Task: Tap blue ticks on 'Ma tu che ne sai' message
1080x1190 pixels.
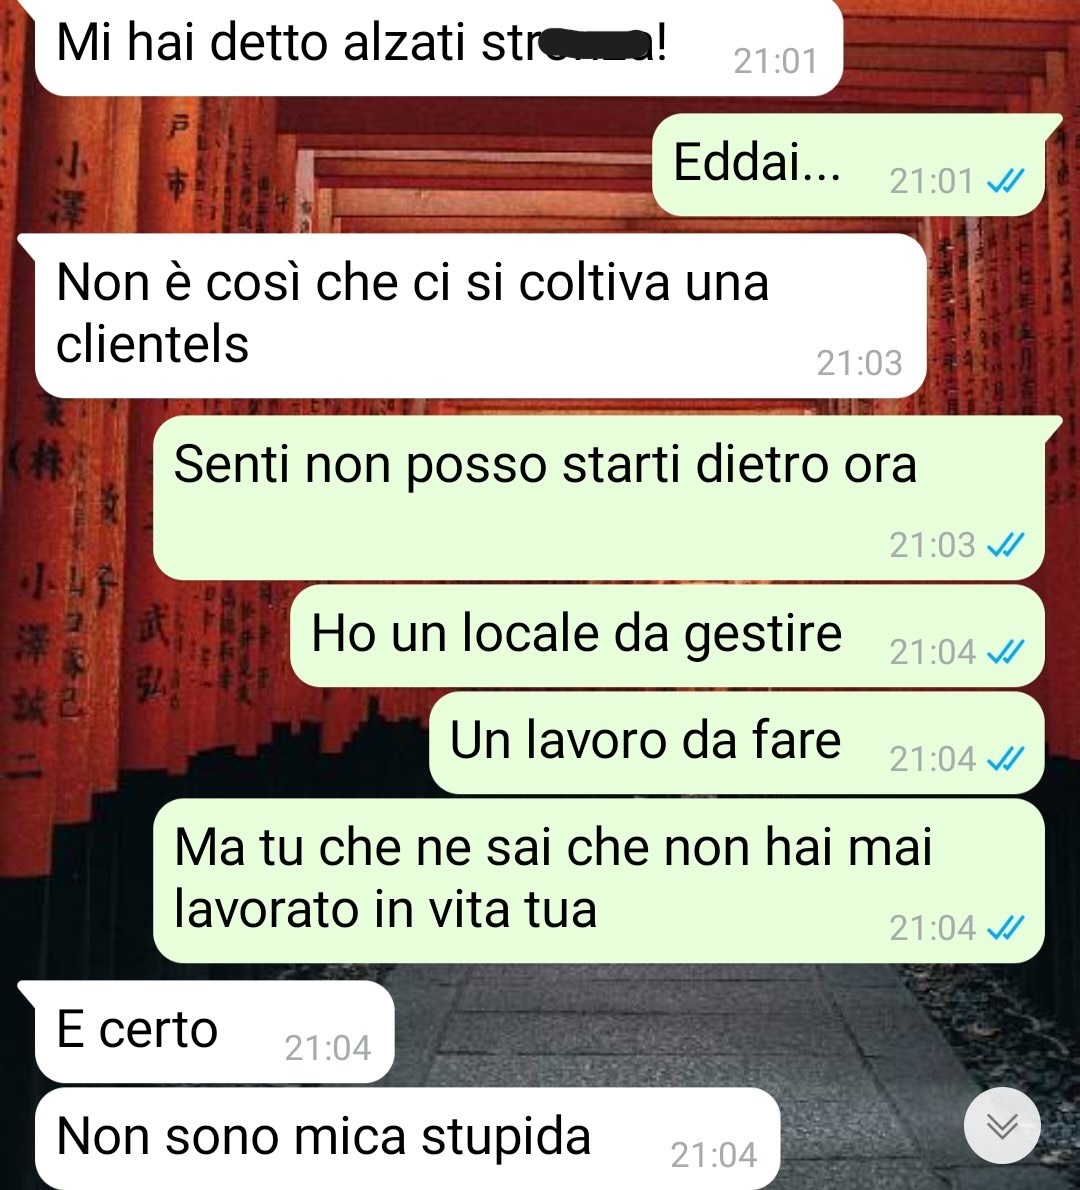Action: point(1006,928)
